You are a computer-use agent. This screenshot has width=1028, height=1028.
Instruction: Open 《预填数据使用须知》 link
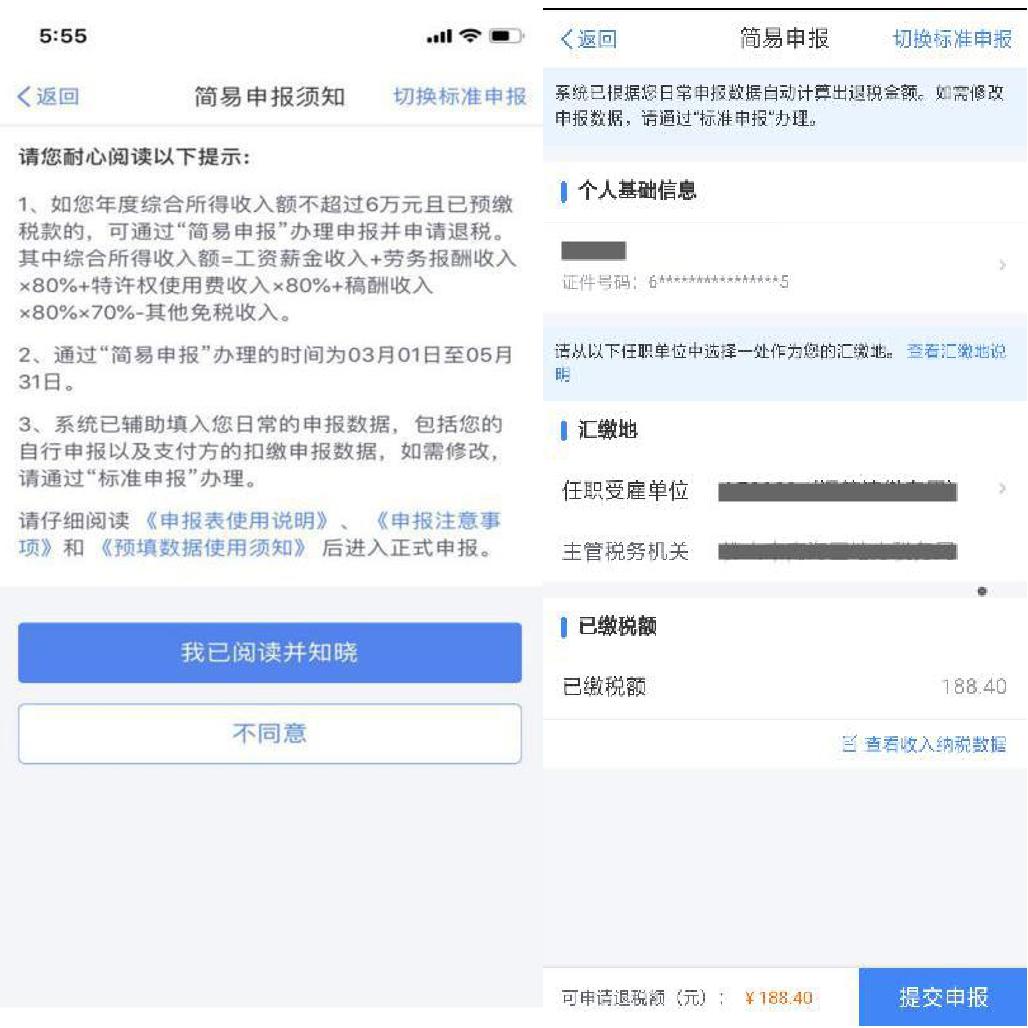point(203,547)
